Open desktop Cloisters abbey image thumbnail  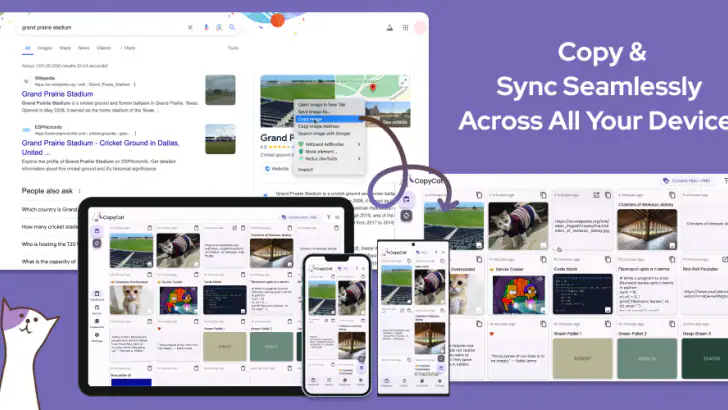click(647, 229)
